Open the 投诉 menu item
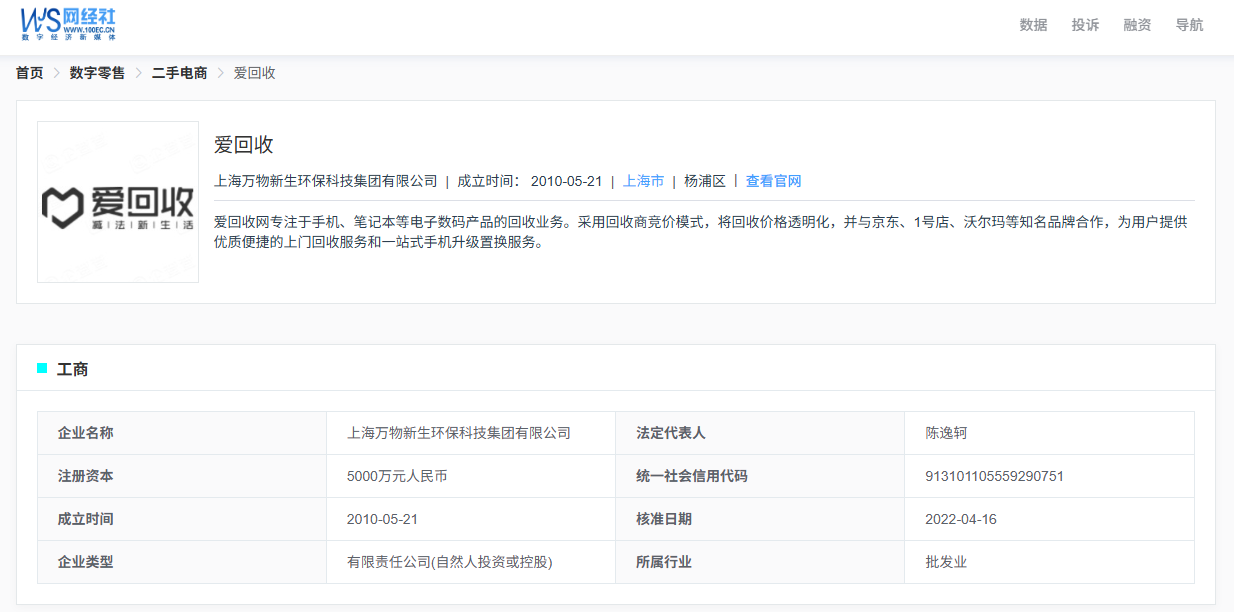1234x612 pixels. click(1085, 25)
